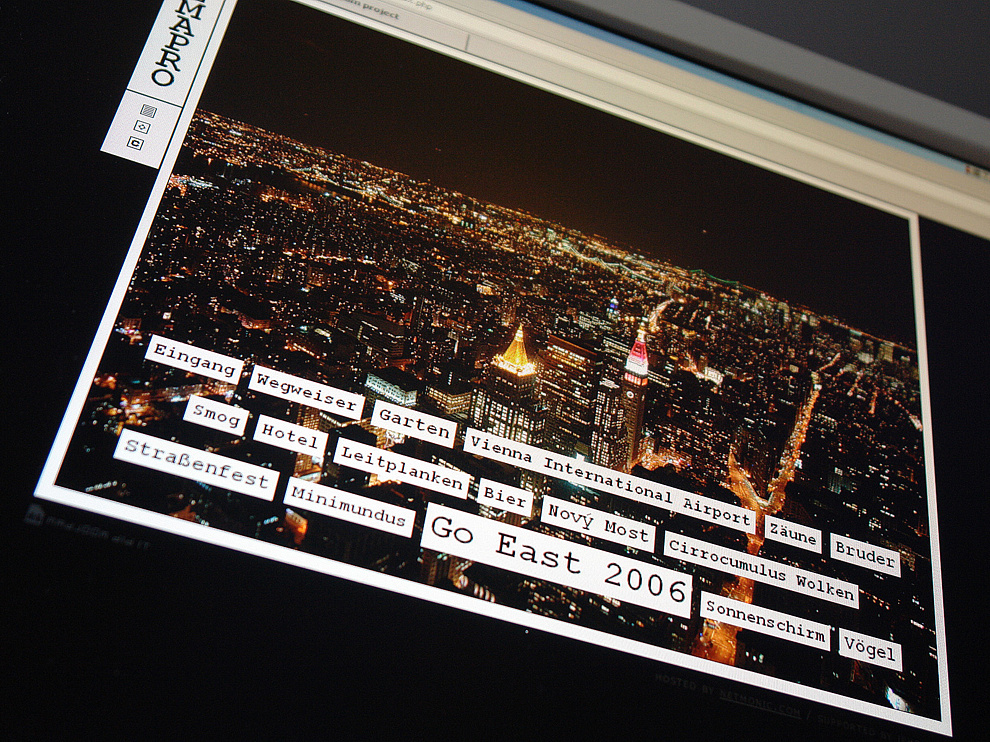
Task: Open the Minimundus tag
Action: [349, 507]
